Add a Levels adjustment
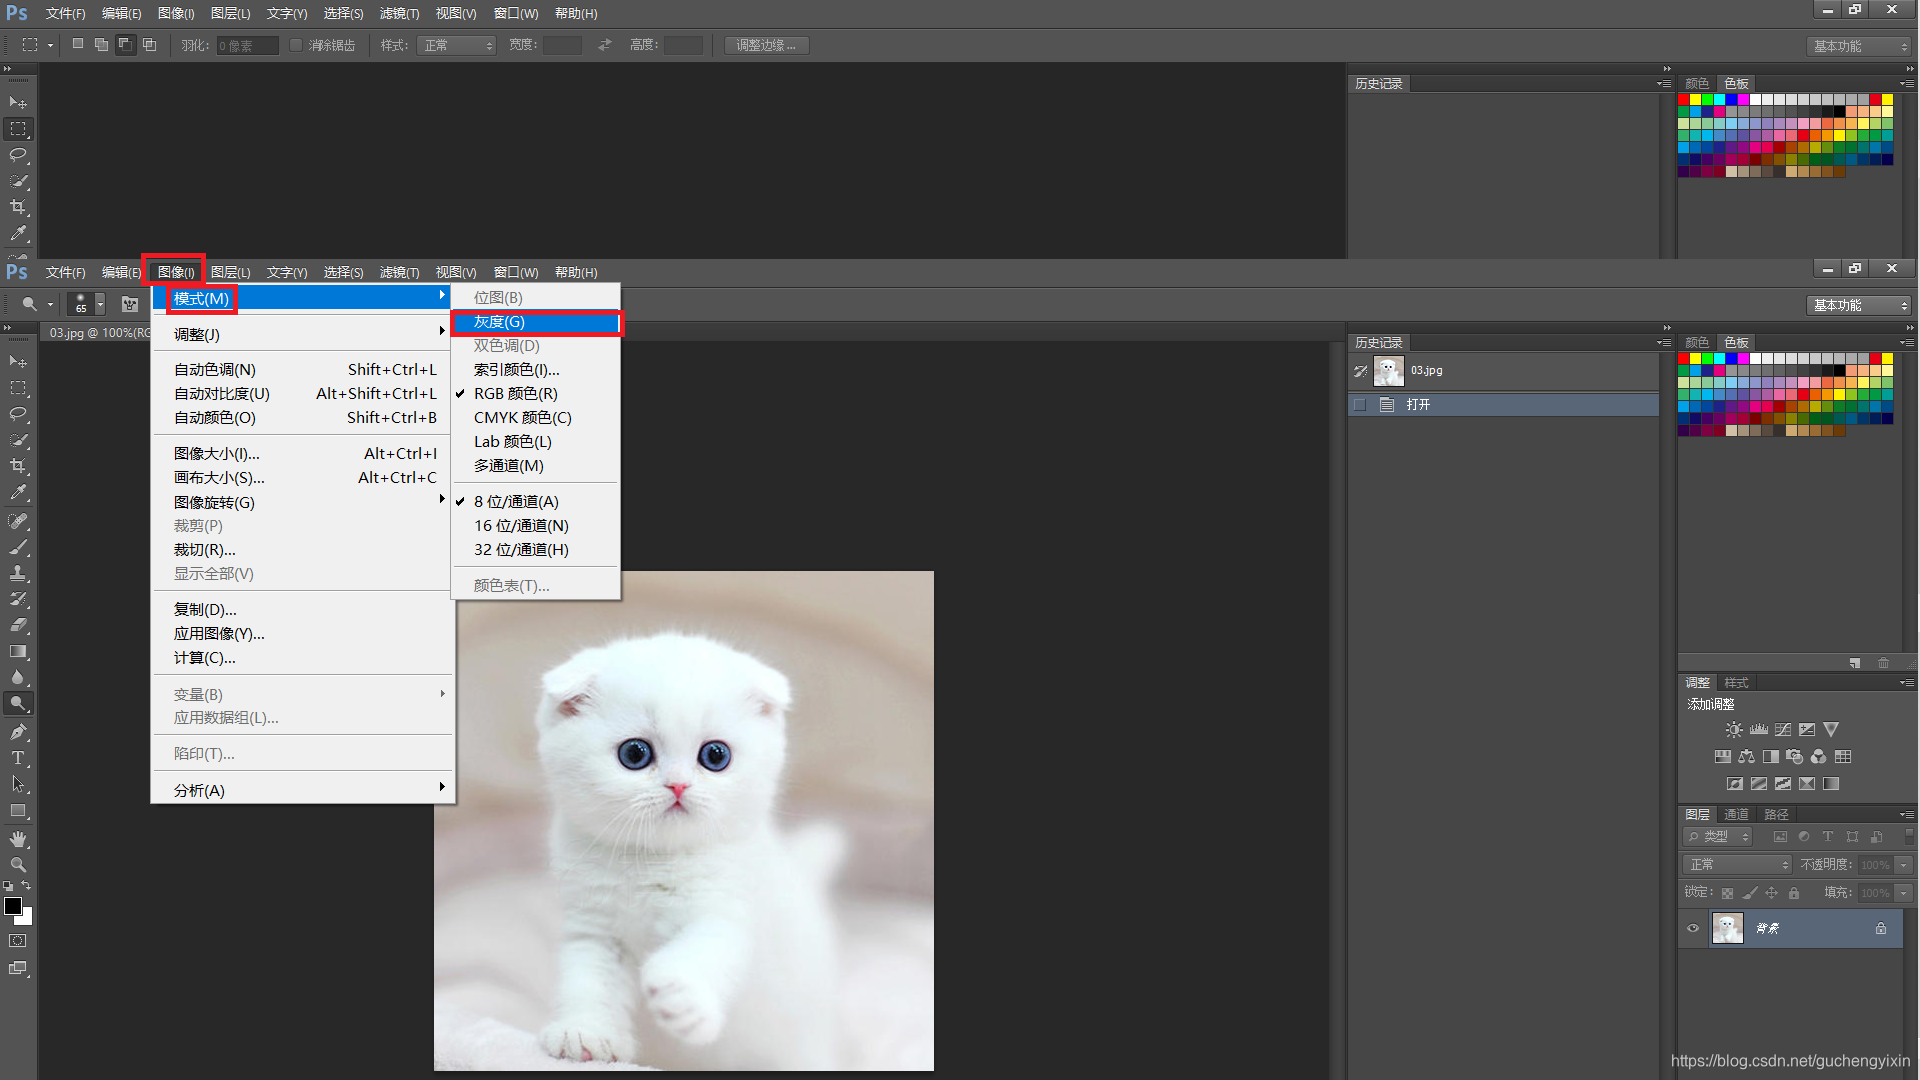Viewport: 1920px width, 1080px height. (1759, 730)
